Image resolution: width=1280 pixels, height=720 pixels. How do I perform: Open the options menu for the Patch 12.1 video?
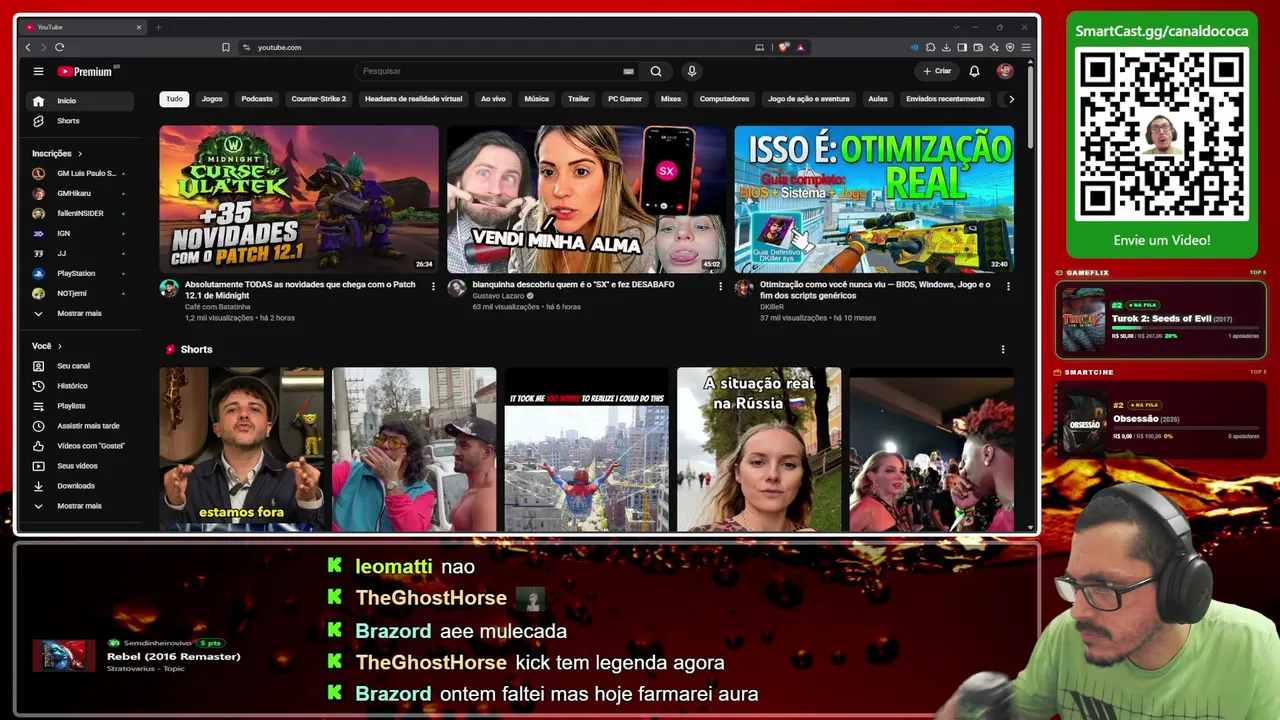click(433, 286)
